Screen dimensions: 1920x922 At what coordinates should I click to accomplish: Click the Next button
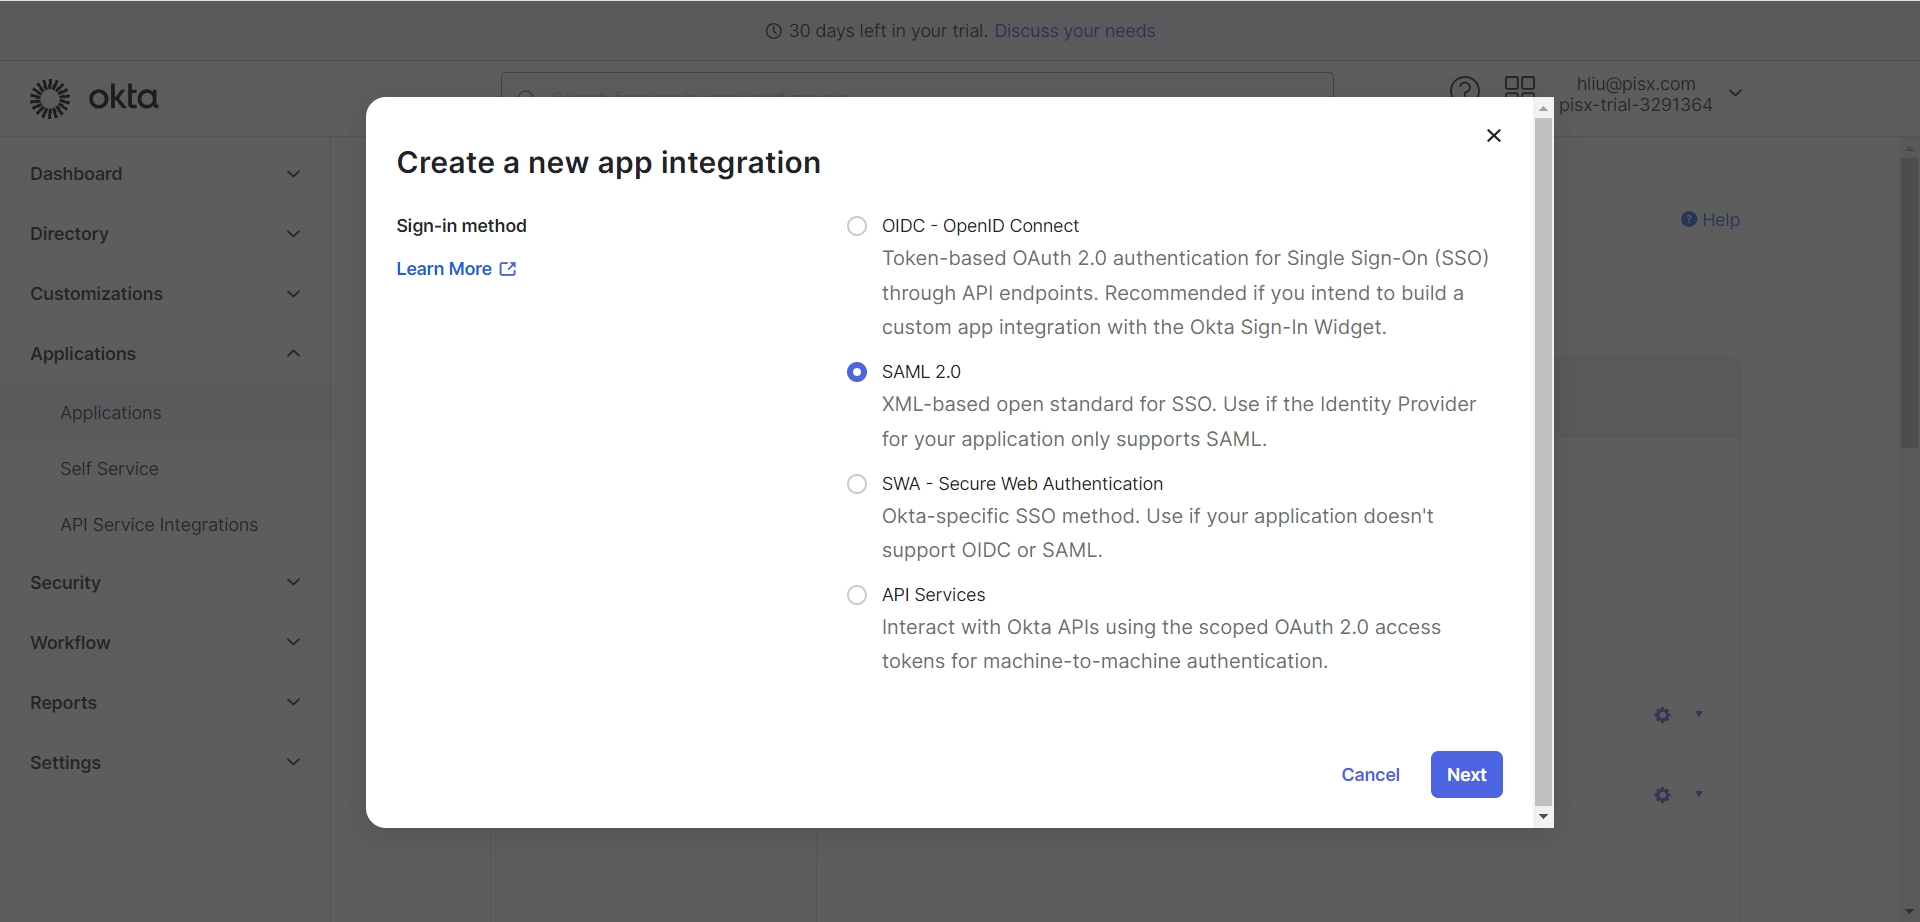pyautogui.click(x=1466, y=775)
